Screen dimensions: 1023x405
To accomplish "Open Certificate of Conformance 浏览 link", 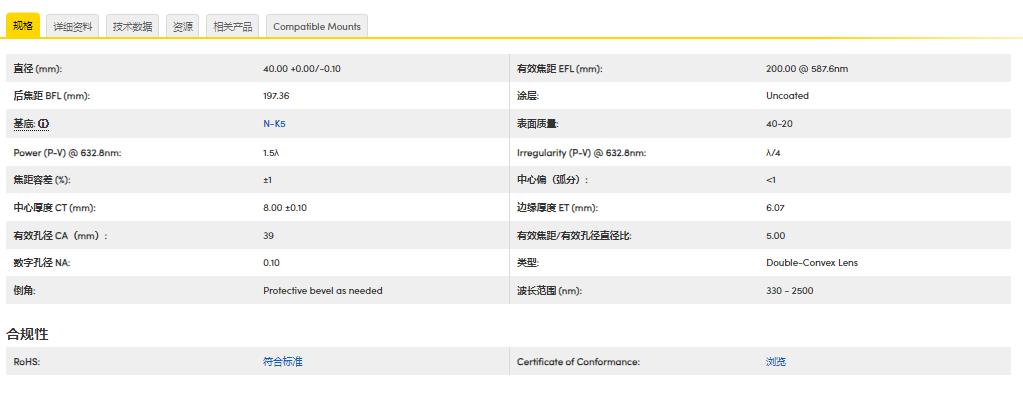I will [775, 362].
